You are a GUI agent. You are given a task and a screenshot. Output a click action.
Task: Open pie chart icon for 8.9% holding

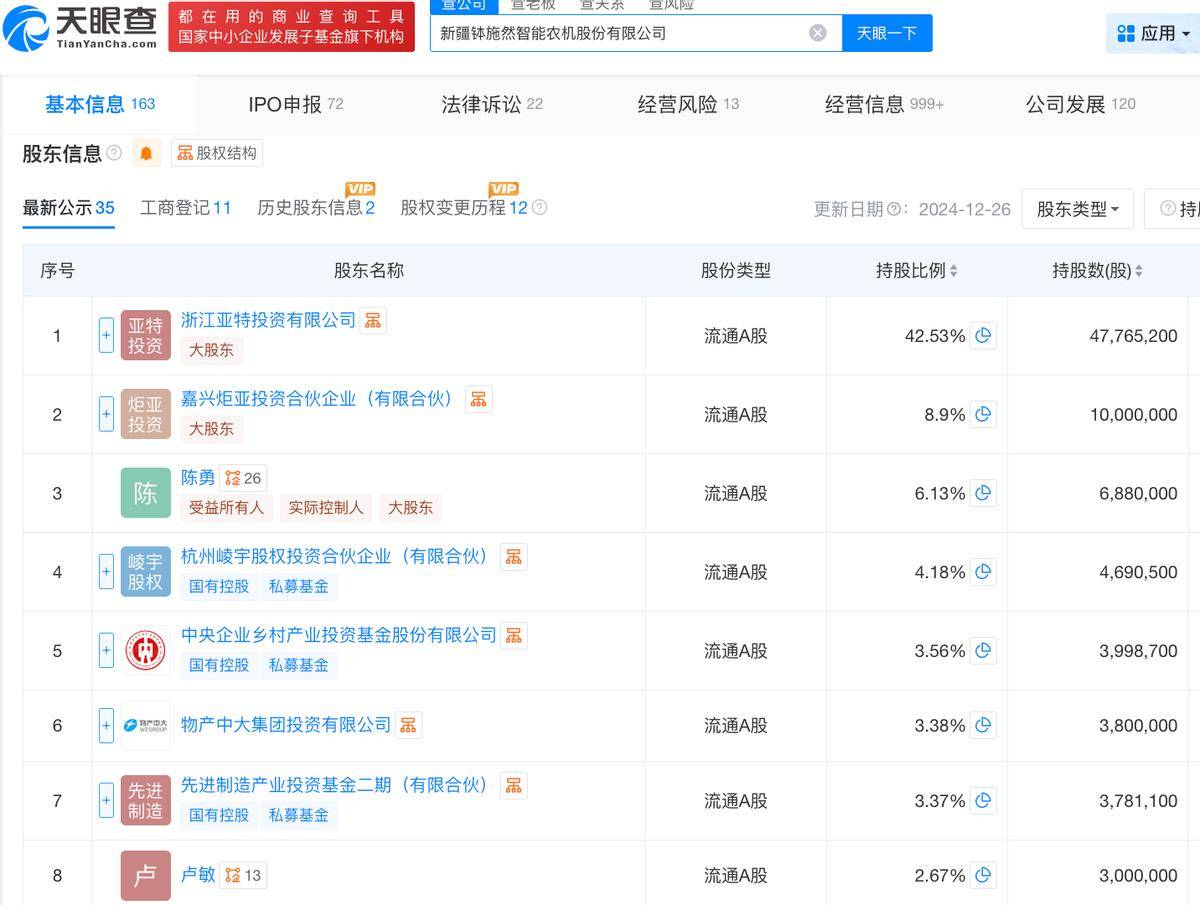[983, 414]
